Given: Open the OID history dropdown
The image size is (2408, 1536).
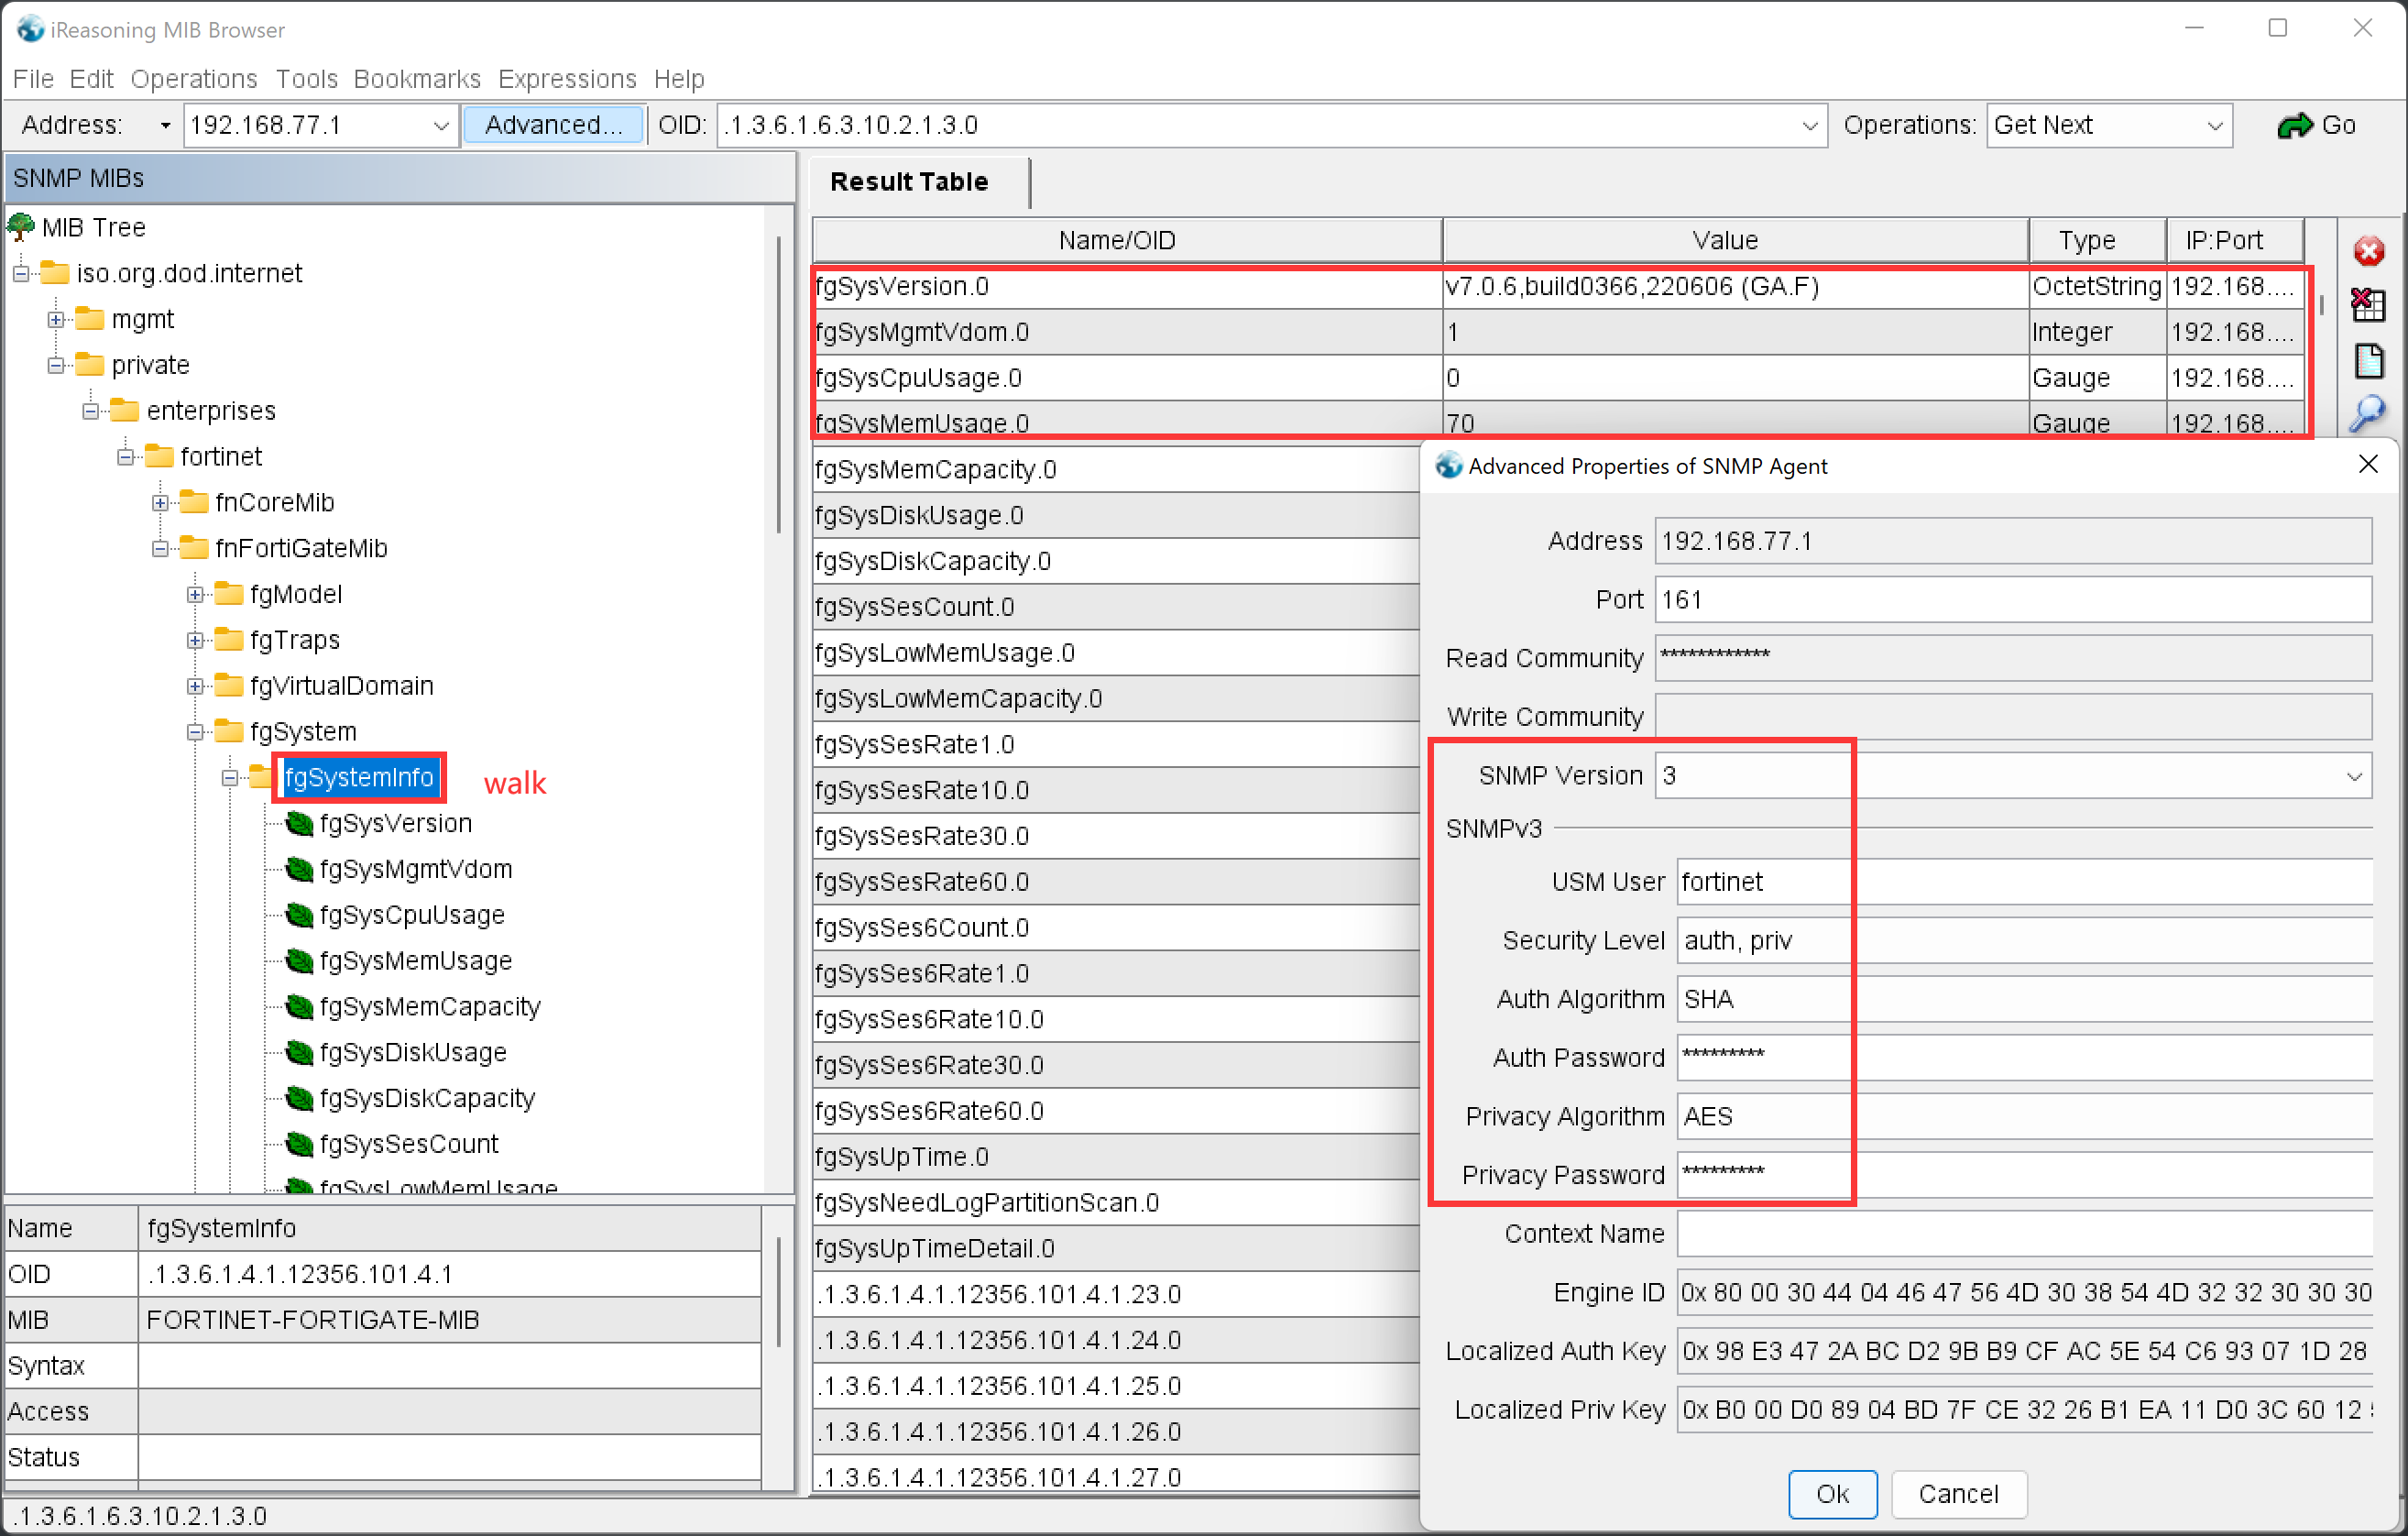Looking at the screenshot, I should pos(1809,126).
